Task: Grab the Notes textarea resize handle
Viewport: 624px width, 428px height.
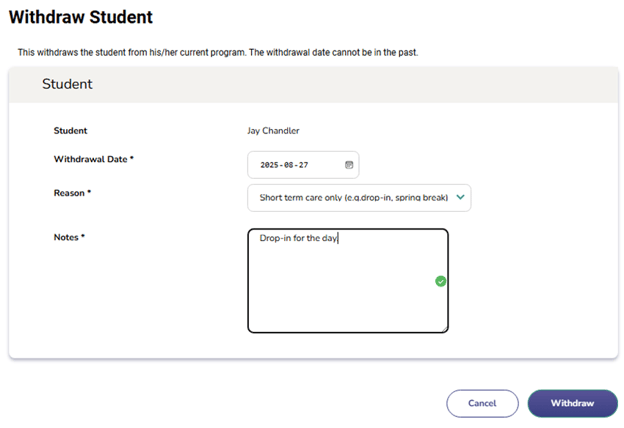Action: pos(444,328)
